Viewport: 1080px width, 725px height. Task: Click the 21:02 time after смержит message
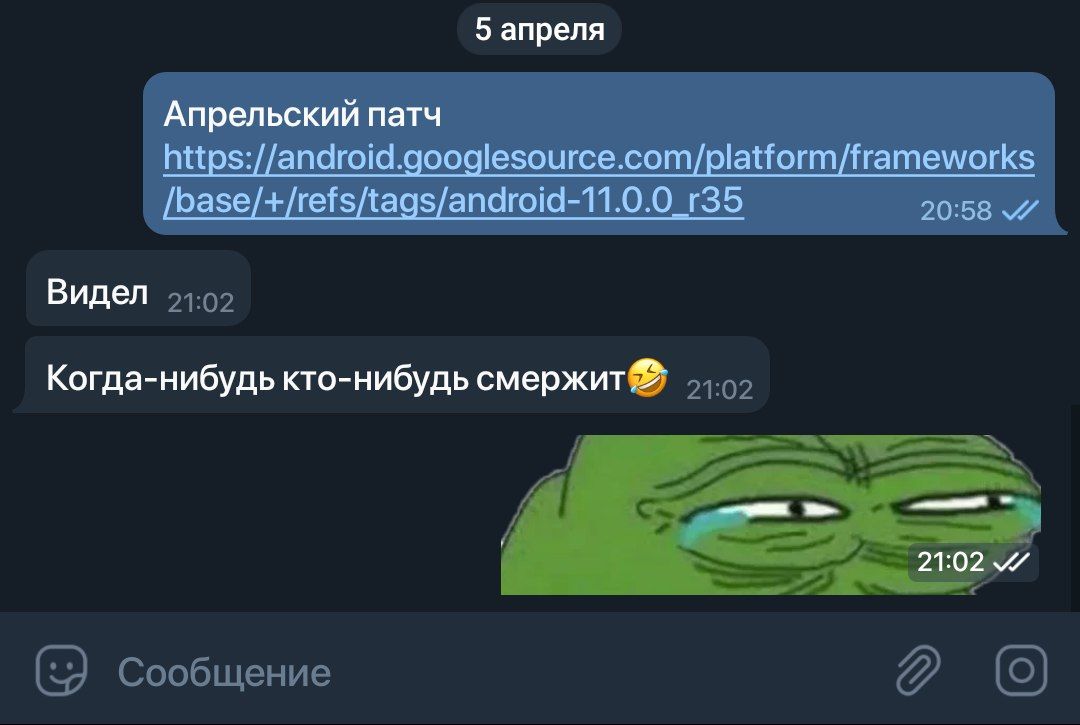point(720,390)
